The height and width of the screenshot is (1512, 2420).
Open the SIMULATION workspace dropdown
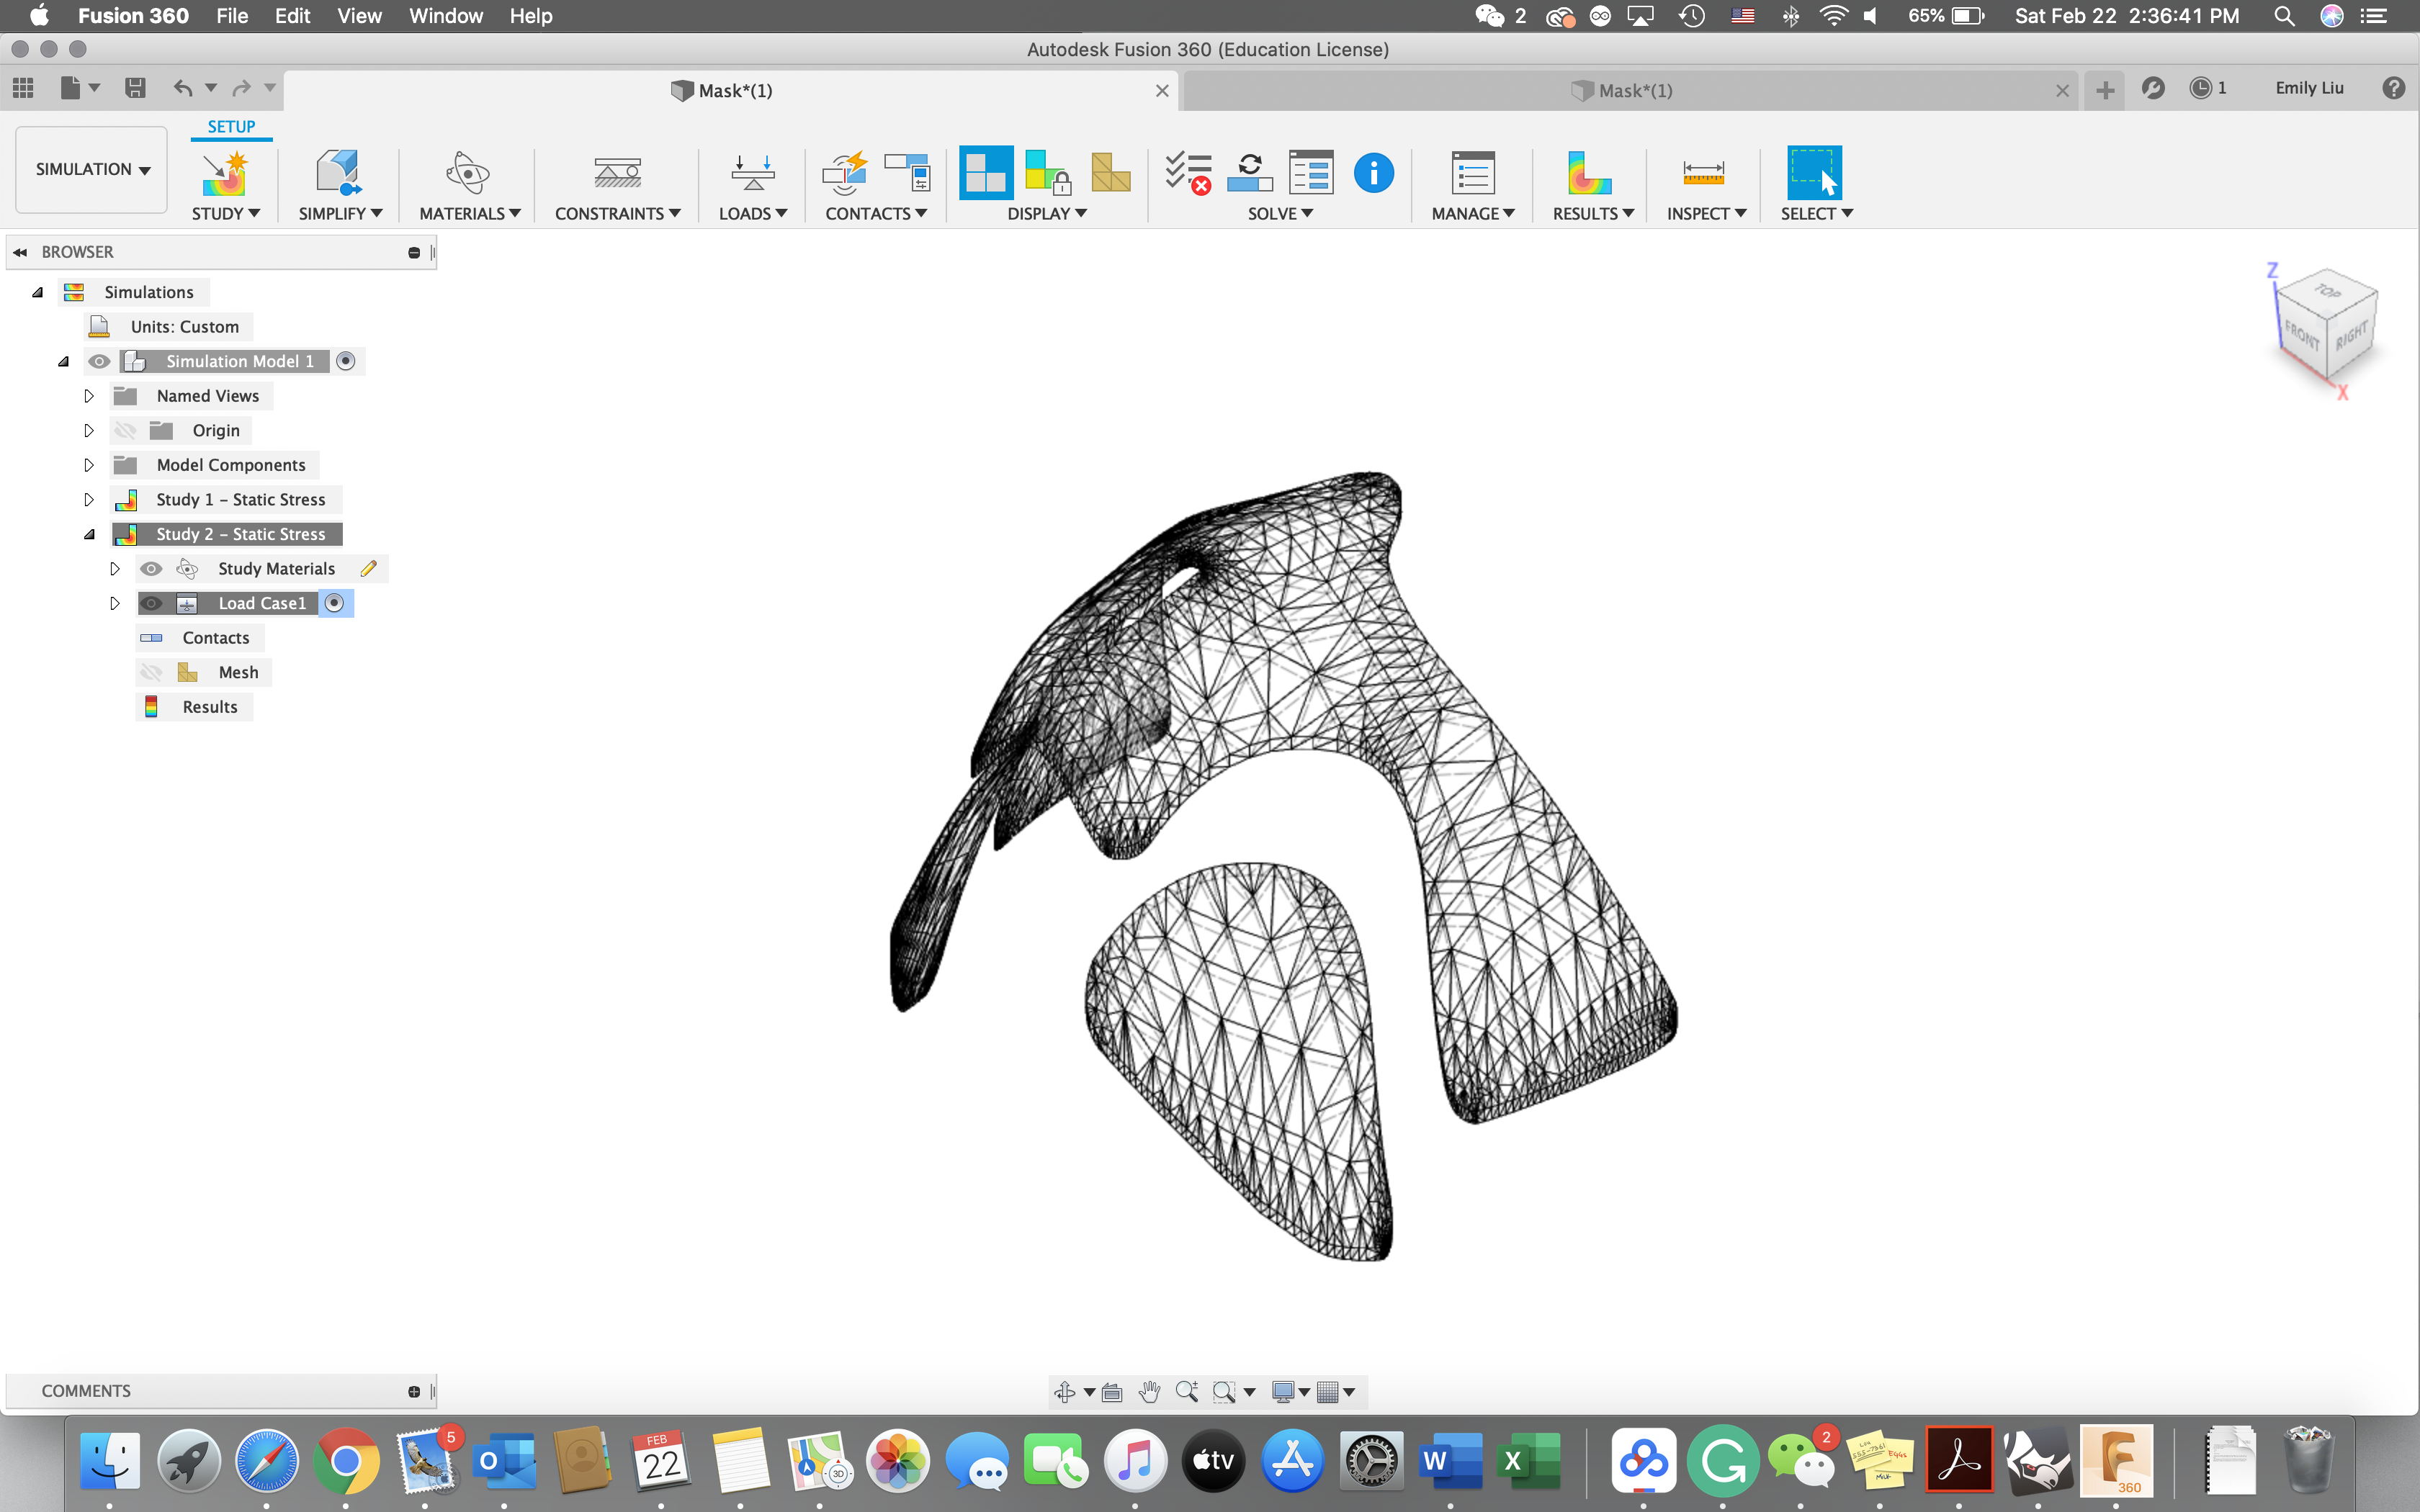click(x=92, y=170)
